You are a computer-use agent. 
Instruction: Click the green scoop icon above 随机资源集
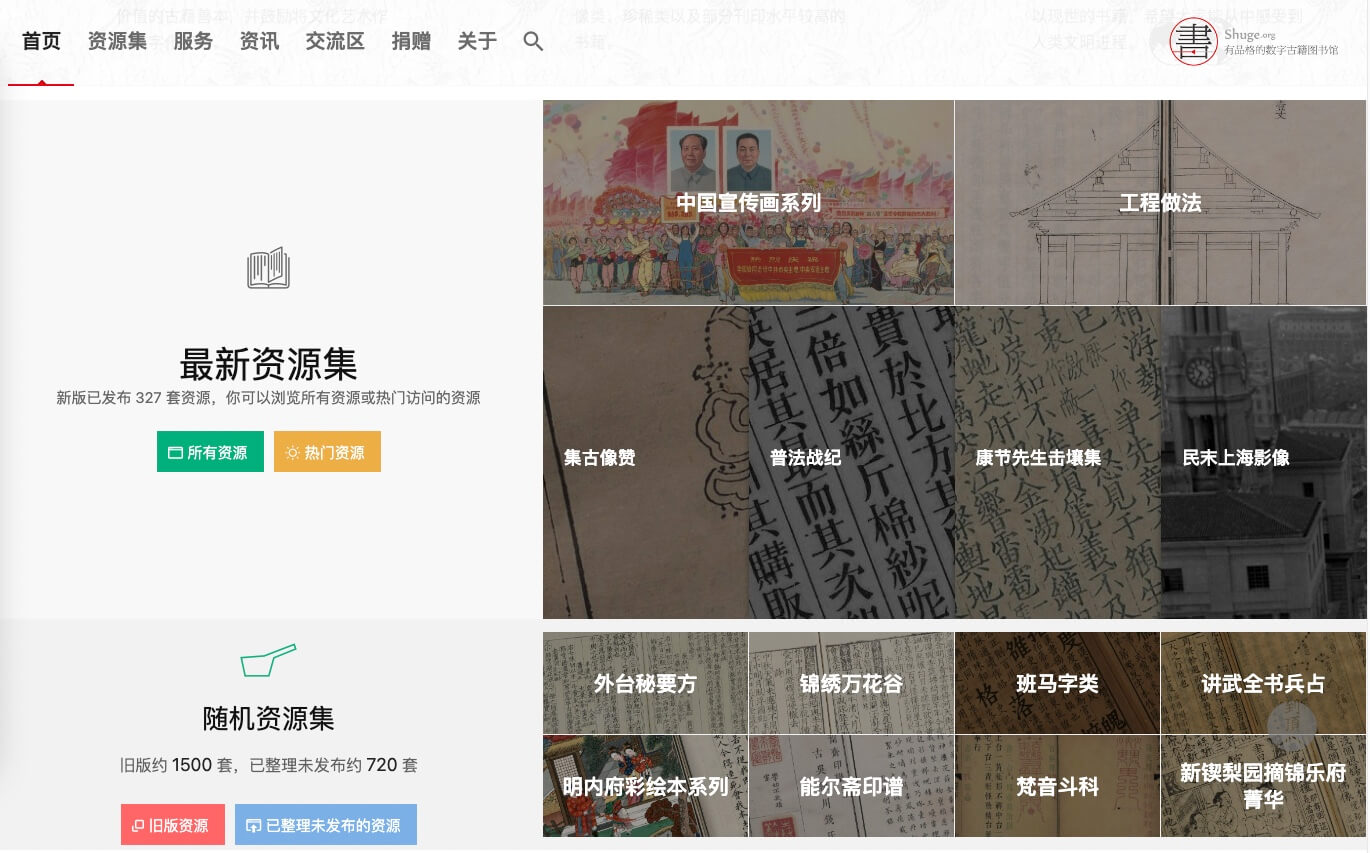tap(268, 660)
